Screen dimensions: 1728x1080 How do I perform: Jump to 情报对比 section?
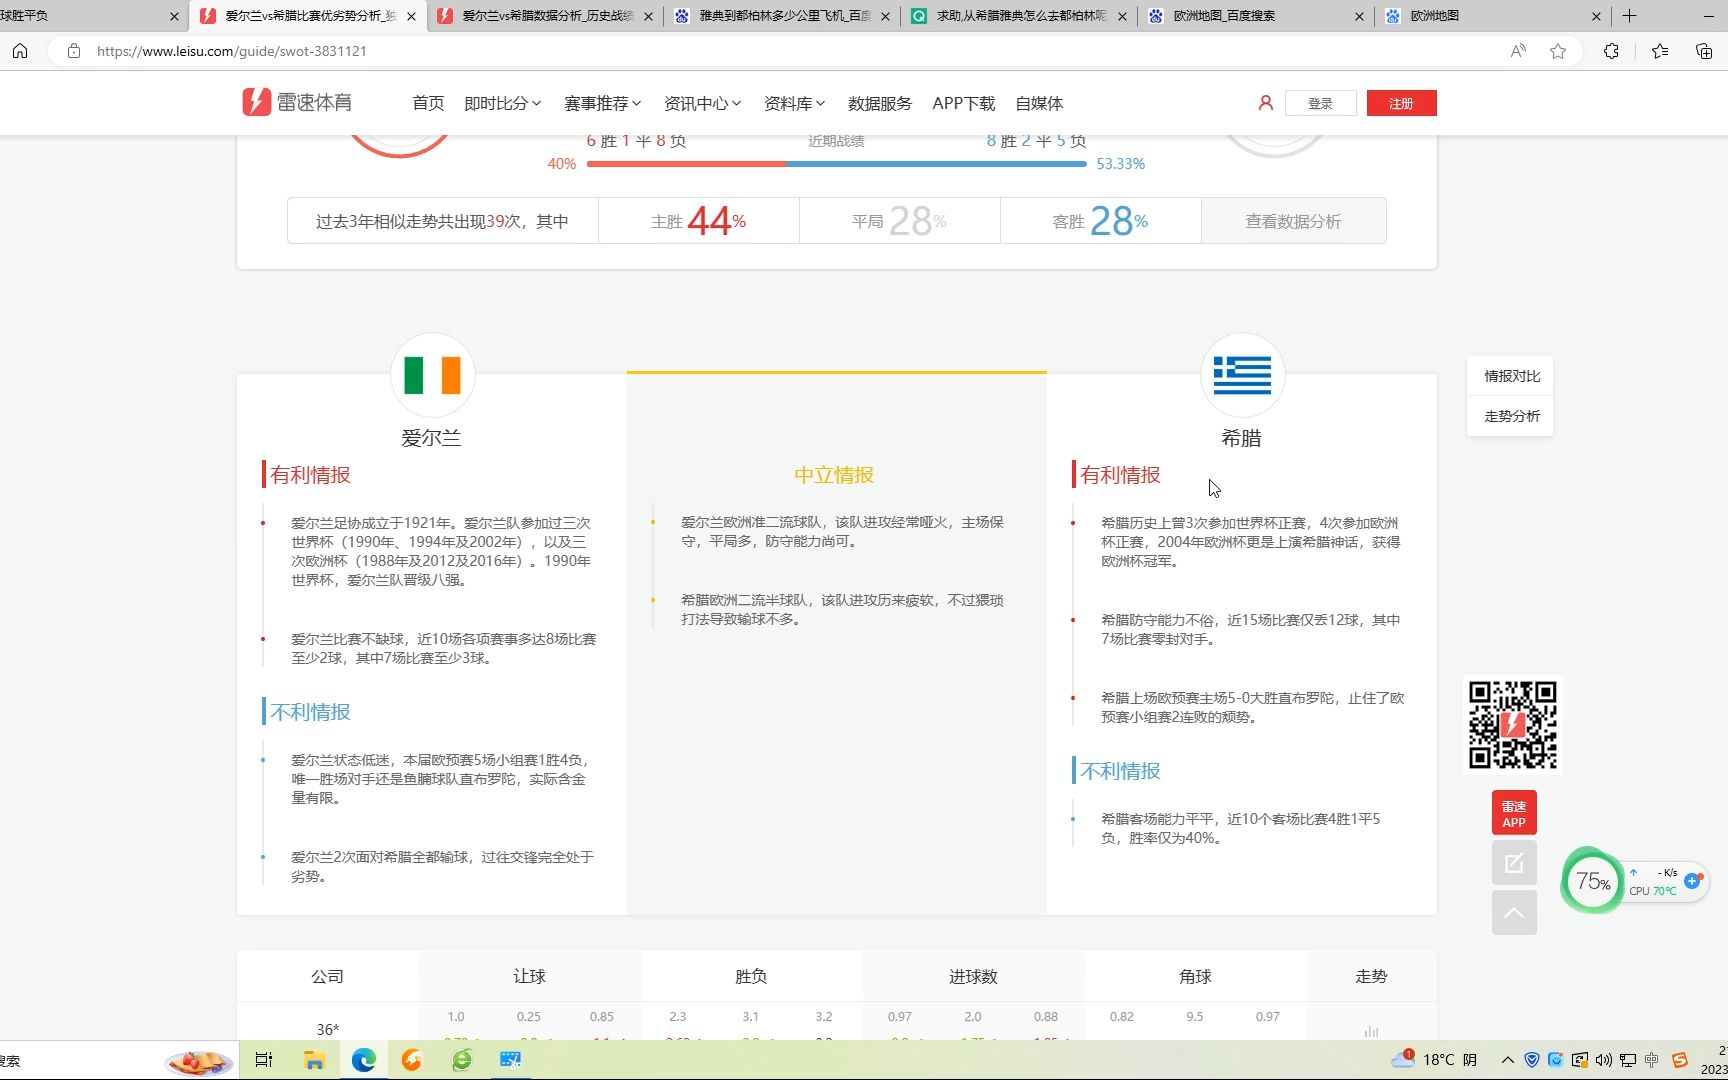1511,376
